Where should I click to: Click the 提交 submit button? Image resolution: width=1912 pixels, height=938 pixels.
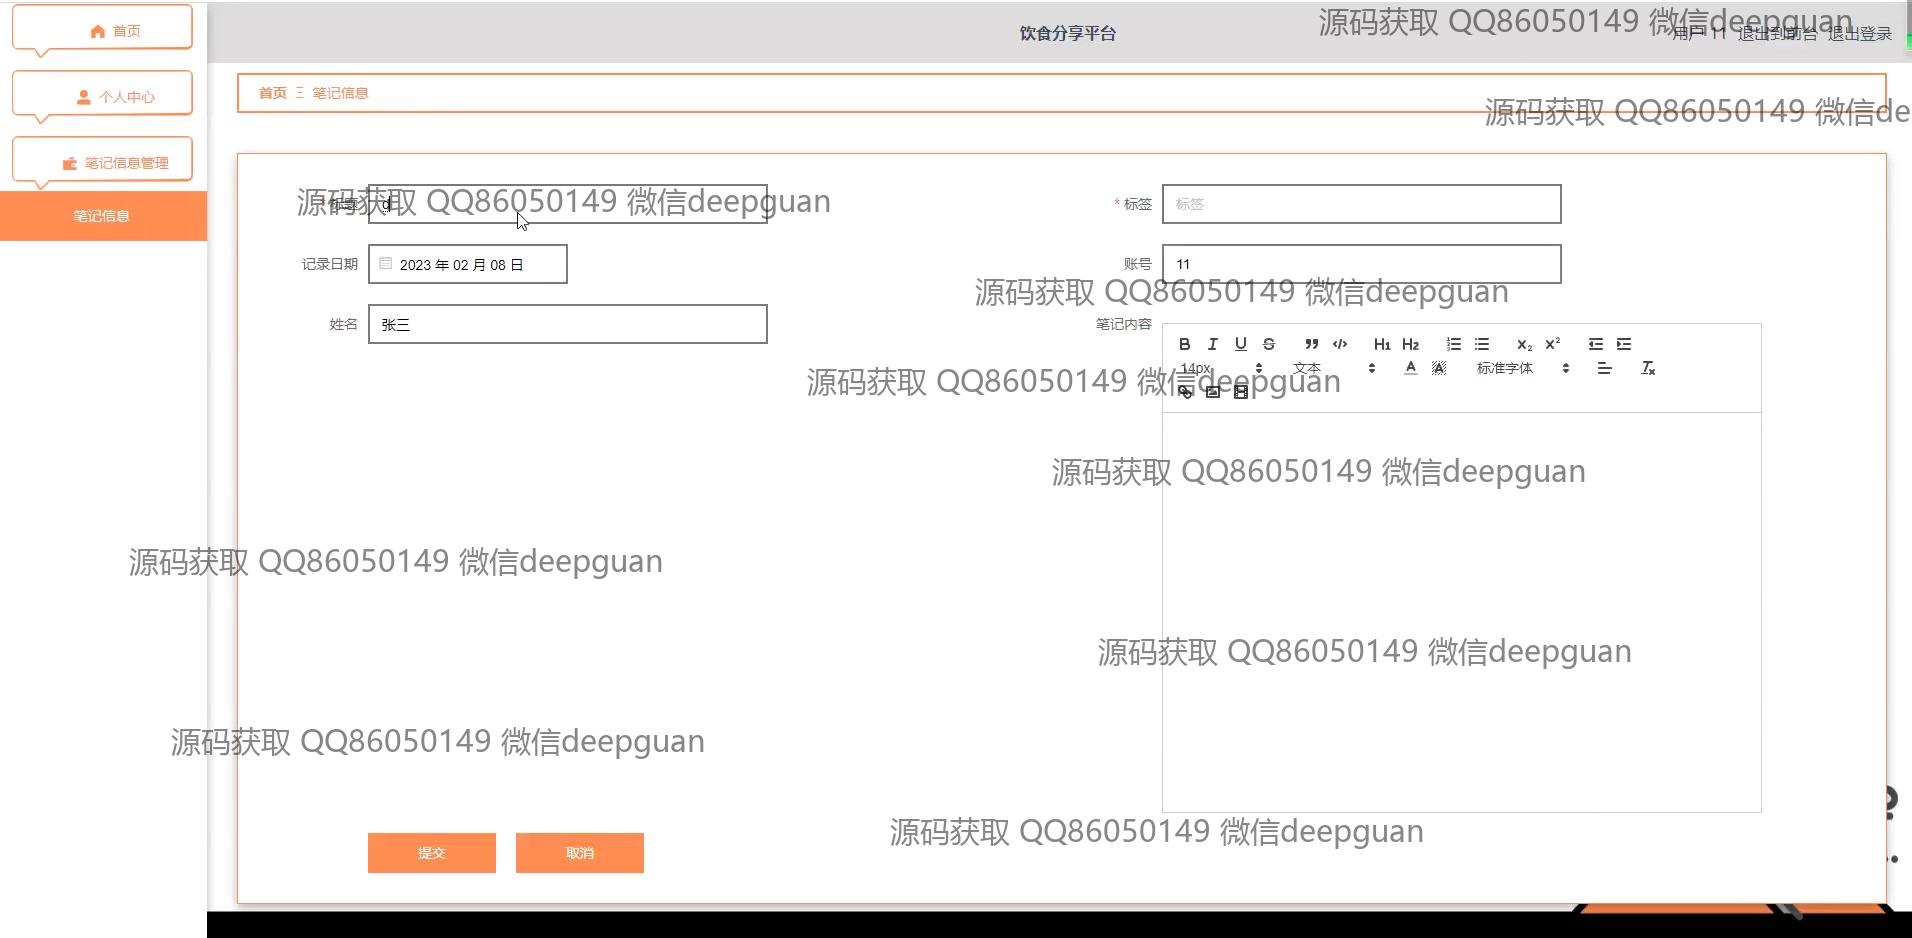[431, 853]
